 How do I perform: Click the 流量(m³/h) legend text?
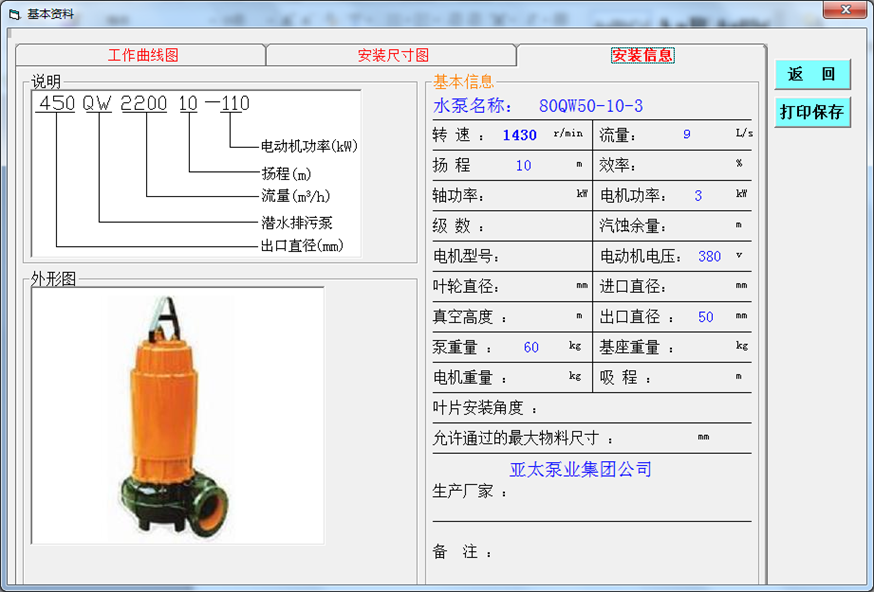pos(296,196)
